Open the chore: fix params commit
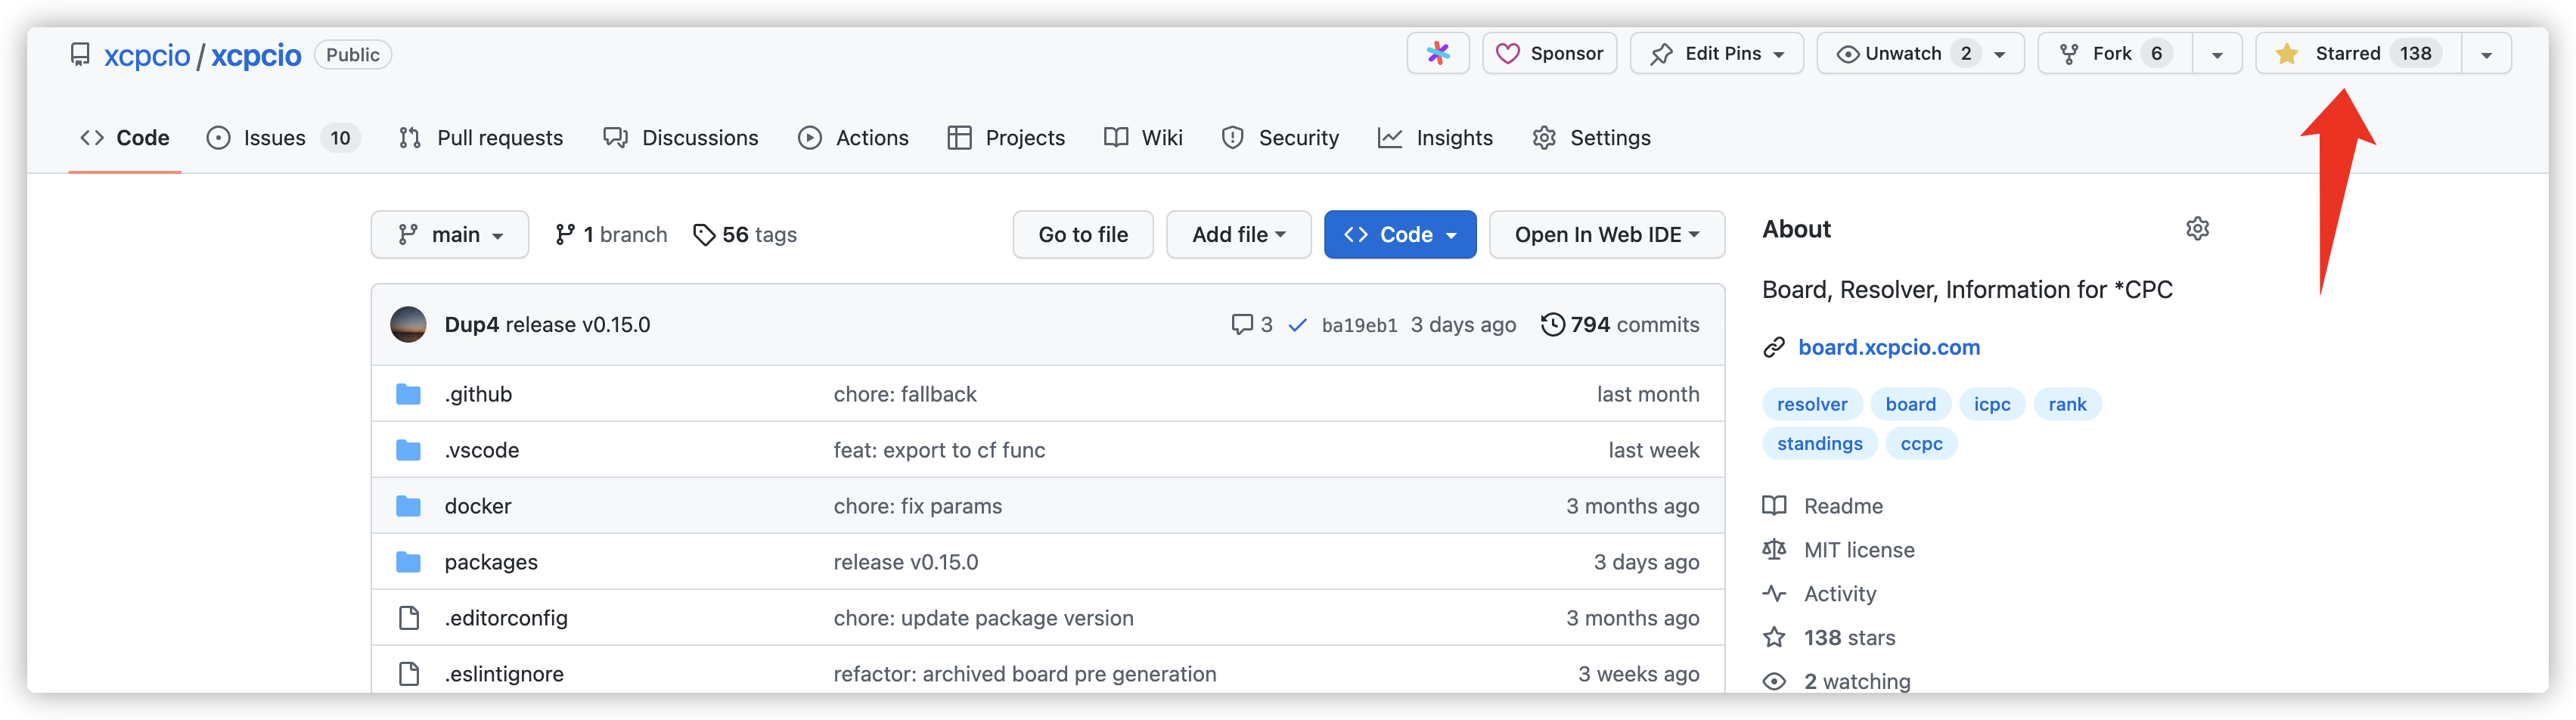This screenshot has height=720, width=2576. [917, 507]
